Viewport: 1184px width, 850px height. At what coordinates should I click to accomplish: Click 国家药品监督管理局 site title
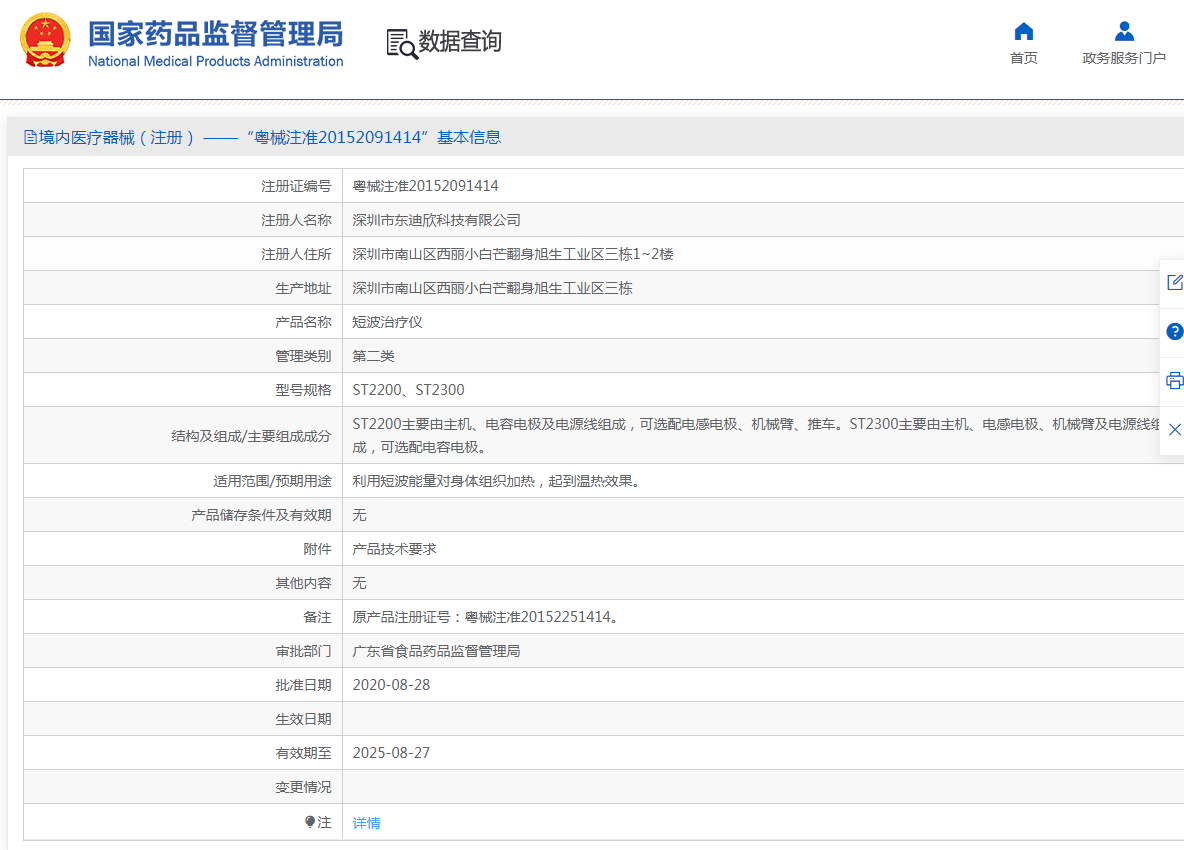click(x=215, y=34)
